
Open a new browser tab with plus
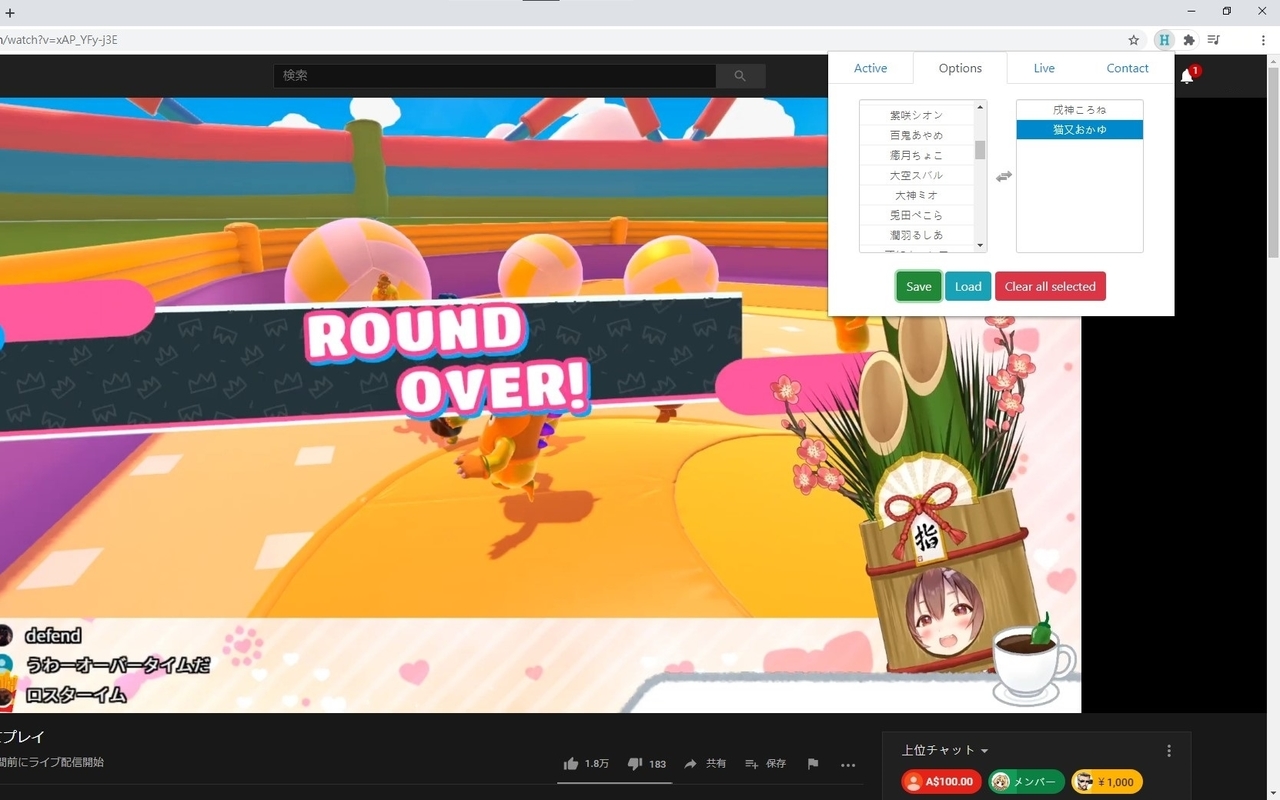[10, 12]
